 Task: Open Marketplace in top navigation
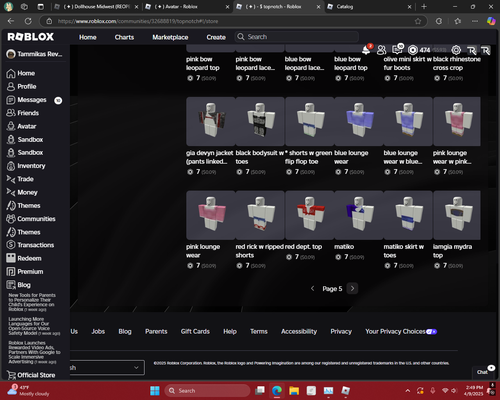[170, 37]
